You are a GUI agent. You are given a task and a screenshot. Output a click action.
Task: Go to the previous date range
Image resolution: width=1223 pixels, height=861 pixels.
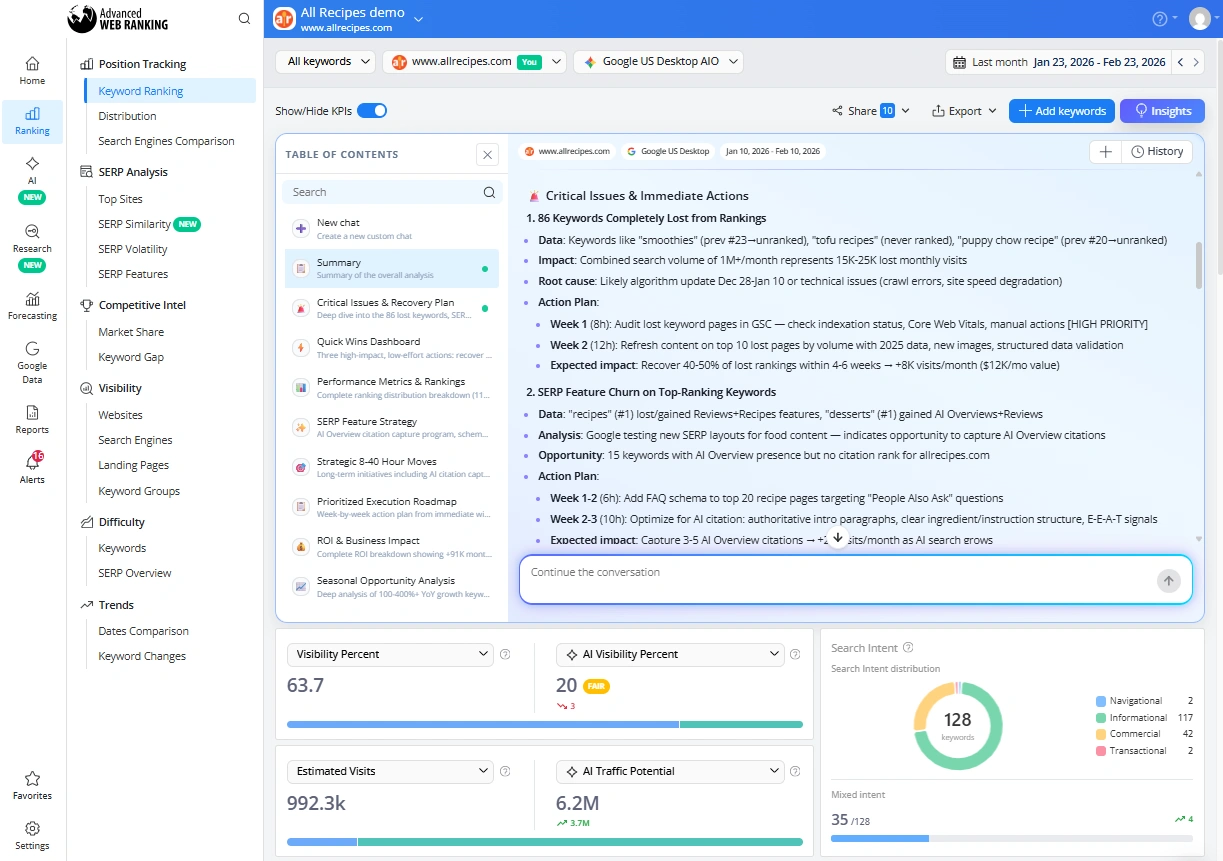(x=1181, y=62)
